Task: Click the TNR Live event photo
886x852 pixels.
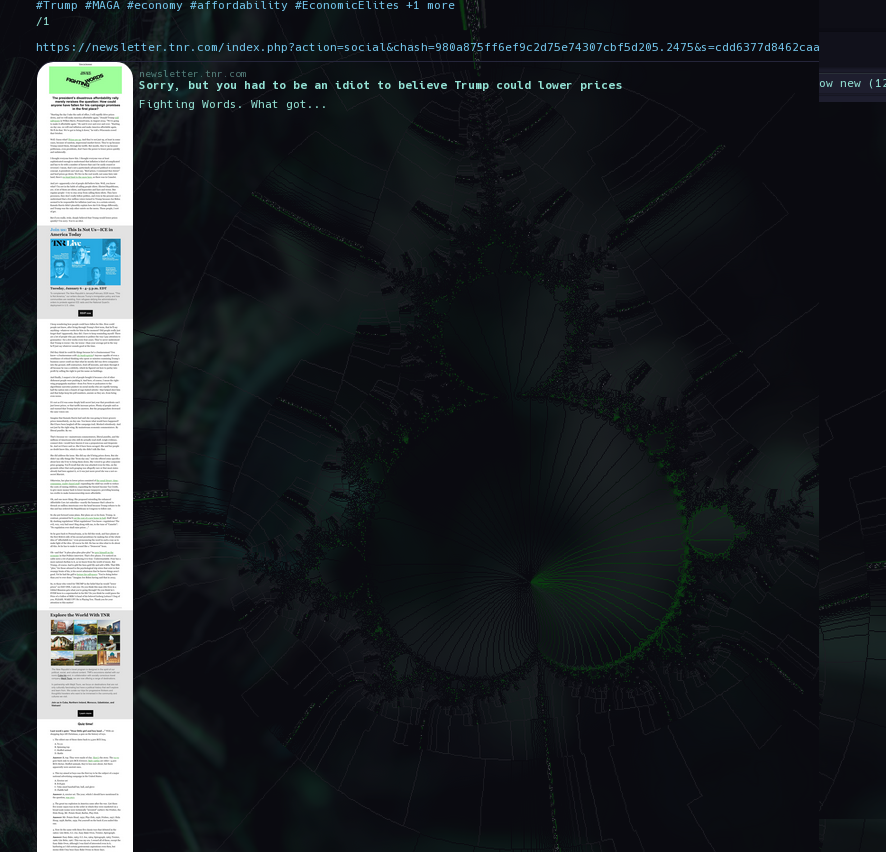Action: [x=85, y=262]
